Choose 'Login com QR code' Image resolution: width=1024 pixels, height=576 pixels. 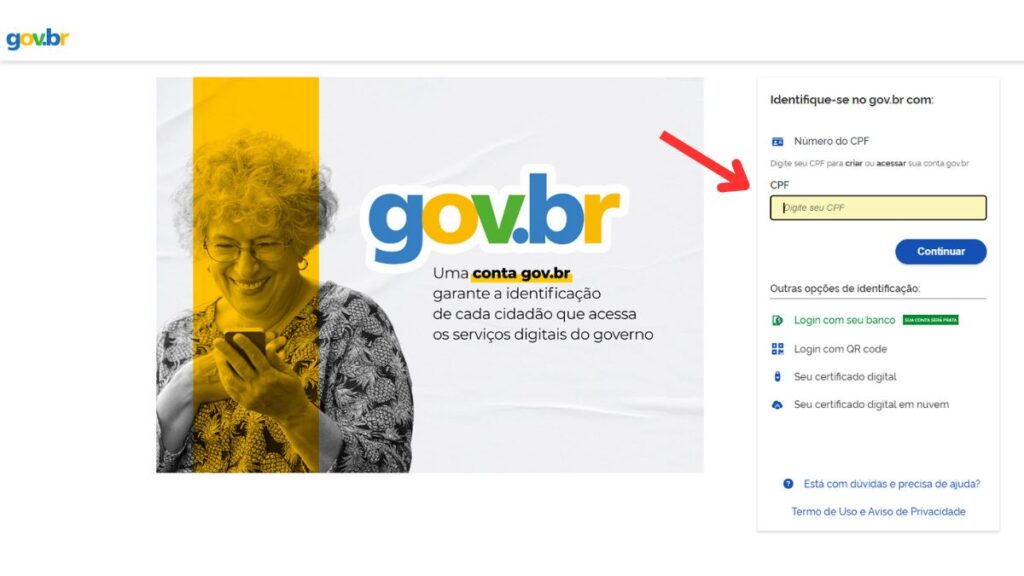tap(840, 349)
